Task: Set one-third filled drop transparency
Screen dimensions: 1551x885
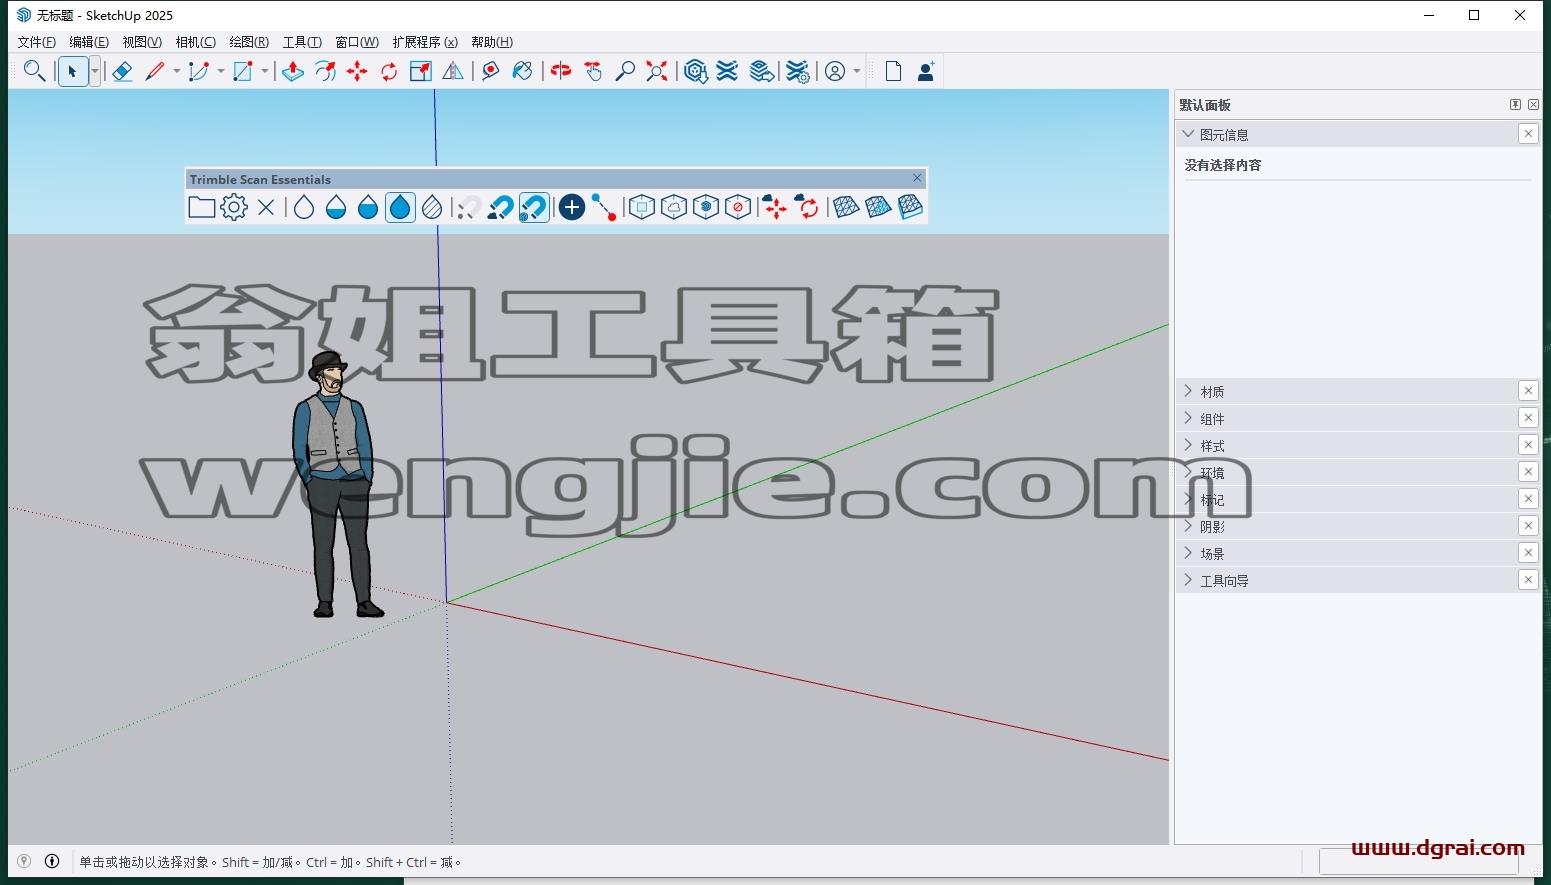Action: [x=336, y=207]
